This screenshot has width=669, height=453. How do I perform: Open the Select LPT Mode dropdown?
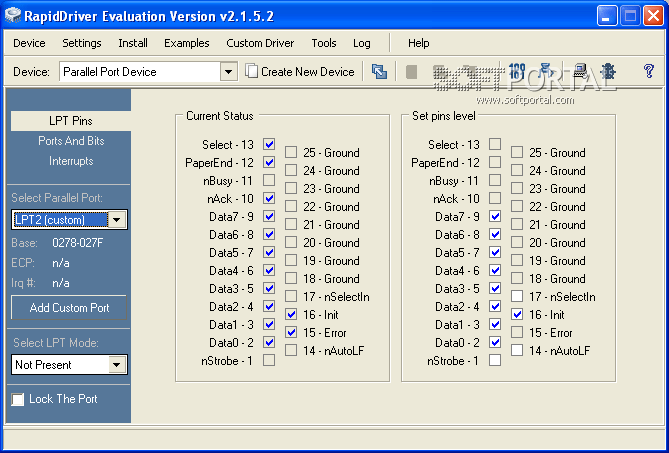point(116,365)
